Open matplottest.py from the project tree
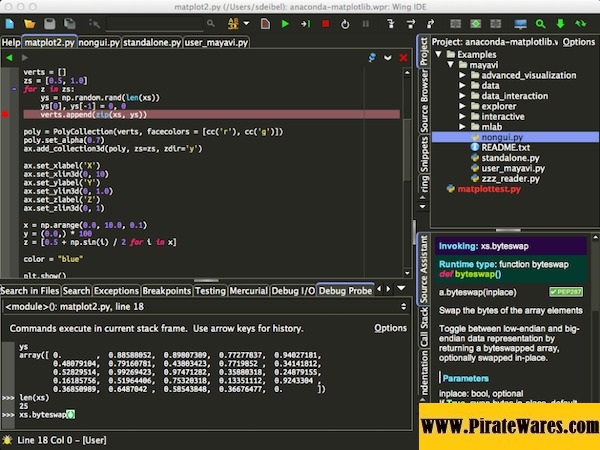This screenshot has height=450, width=600. pyautogui.click(x=490, y=187)
